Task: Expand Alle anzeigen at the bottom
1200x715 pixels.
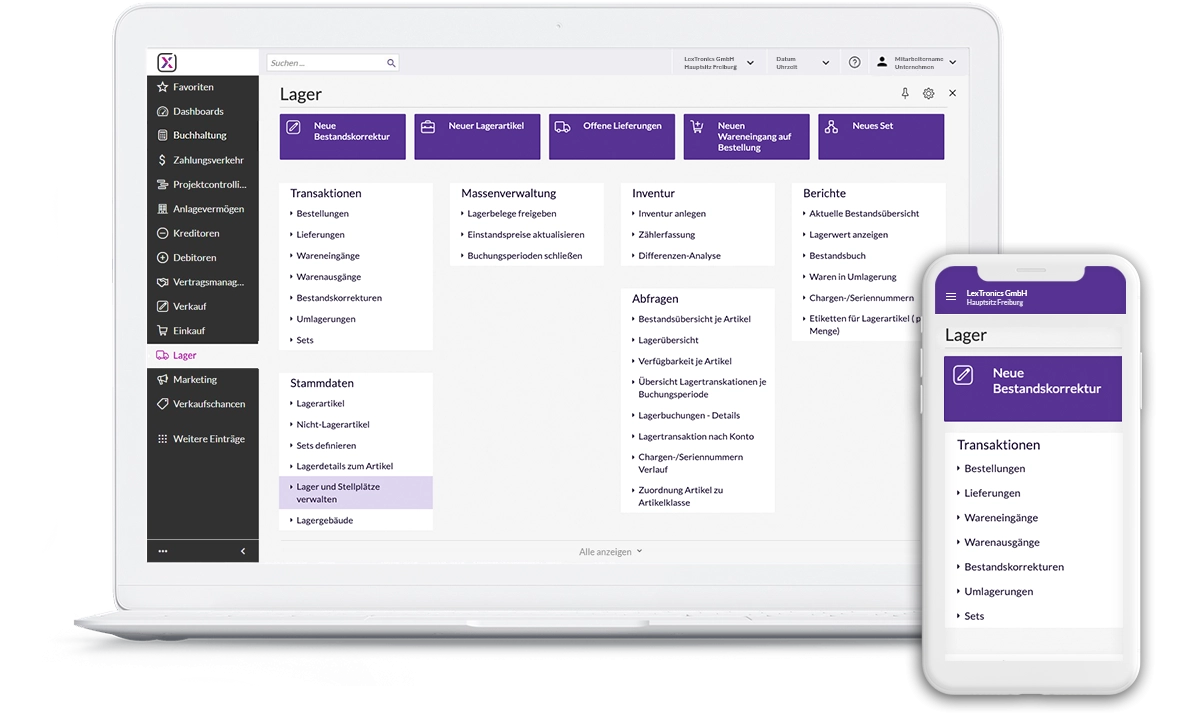Action: point(610,551)
